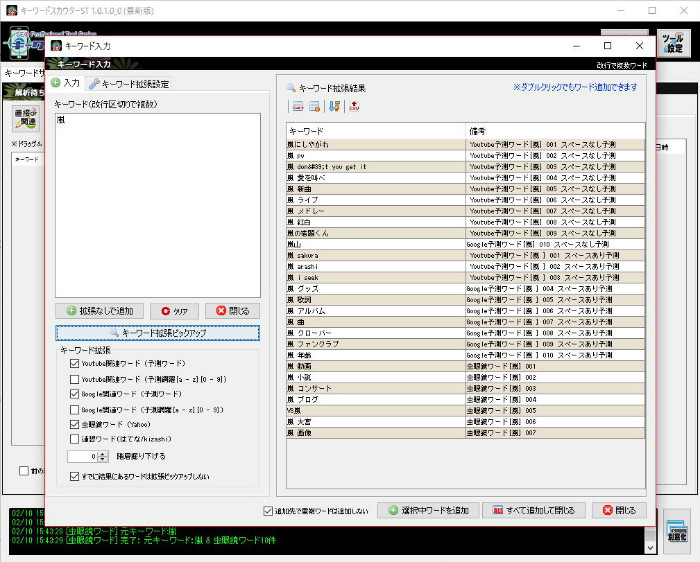
Task: Toggle 追加先で重複ワードは追加しない checkbox
Action: [268, 511]
